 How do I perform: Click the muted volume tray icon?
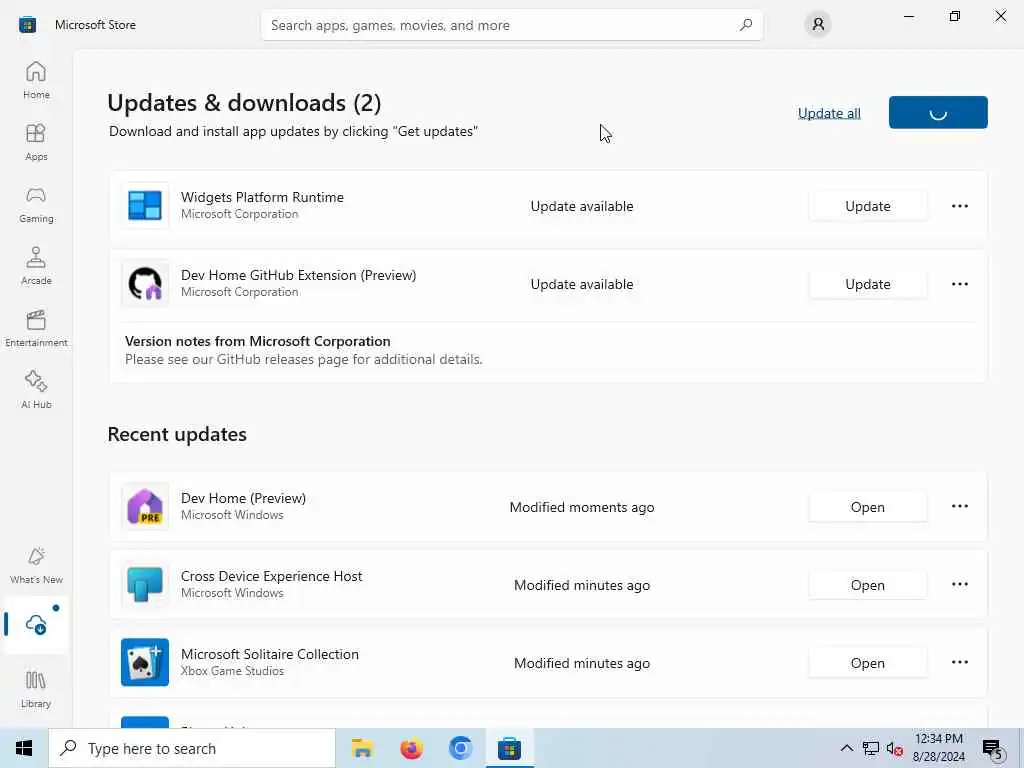click(x=895, y=748)
